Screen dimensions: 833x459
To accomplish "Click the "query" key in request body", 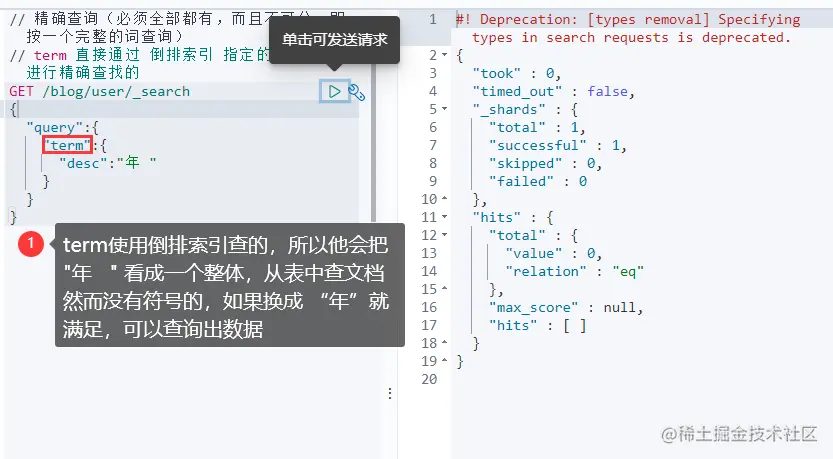I will point(55,128).
